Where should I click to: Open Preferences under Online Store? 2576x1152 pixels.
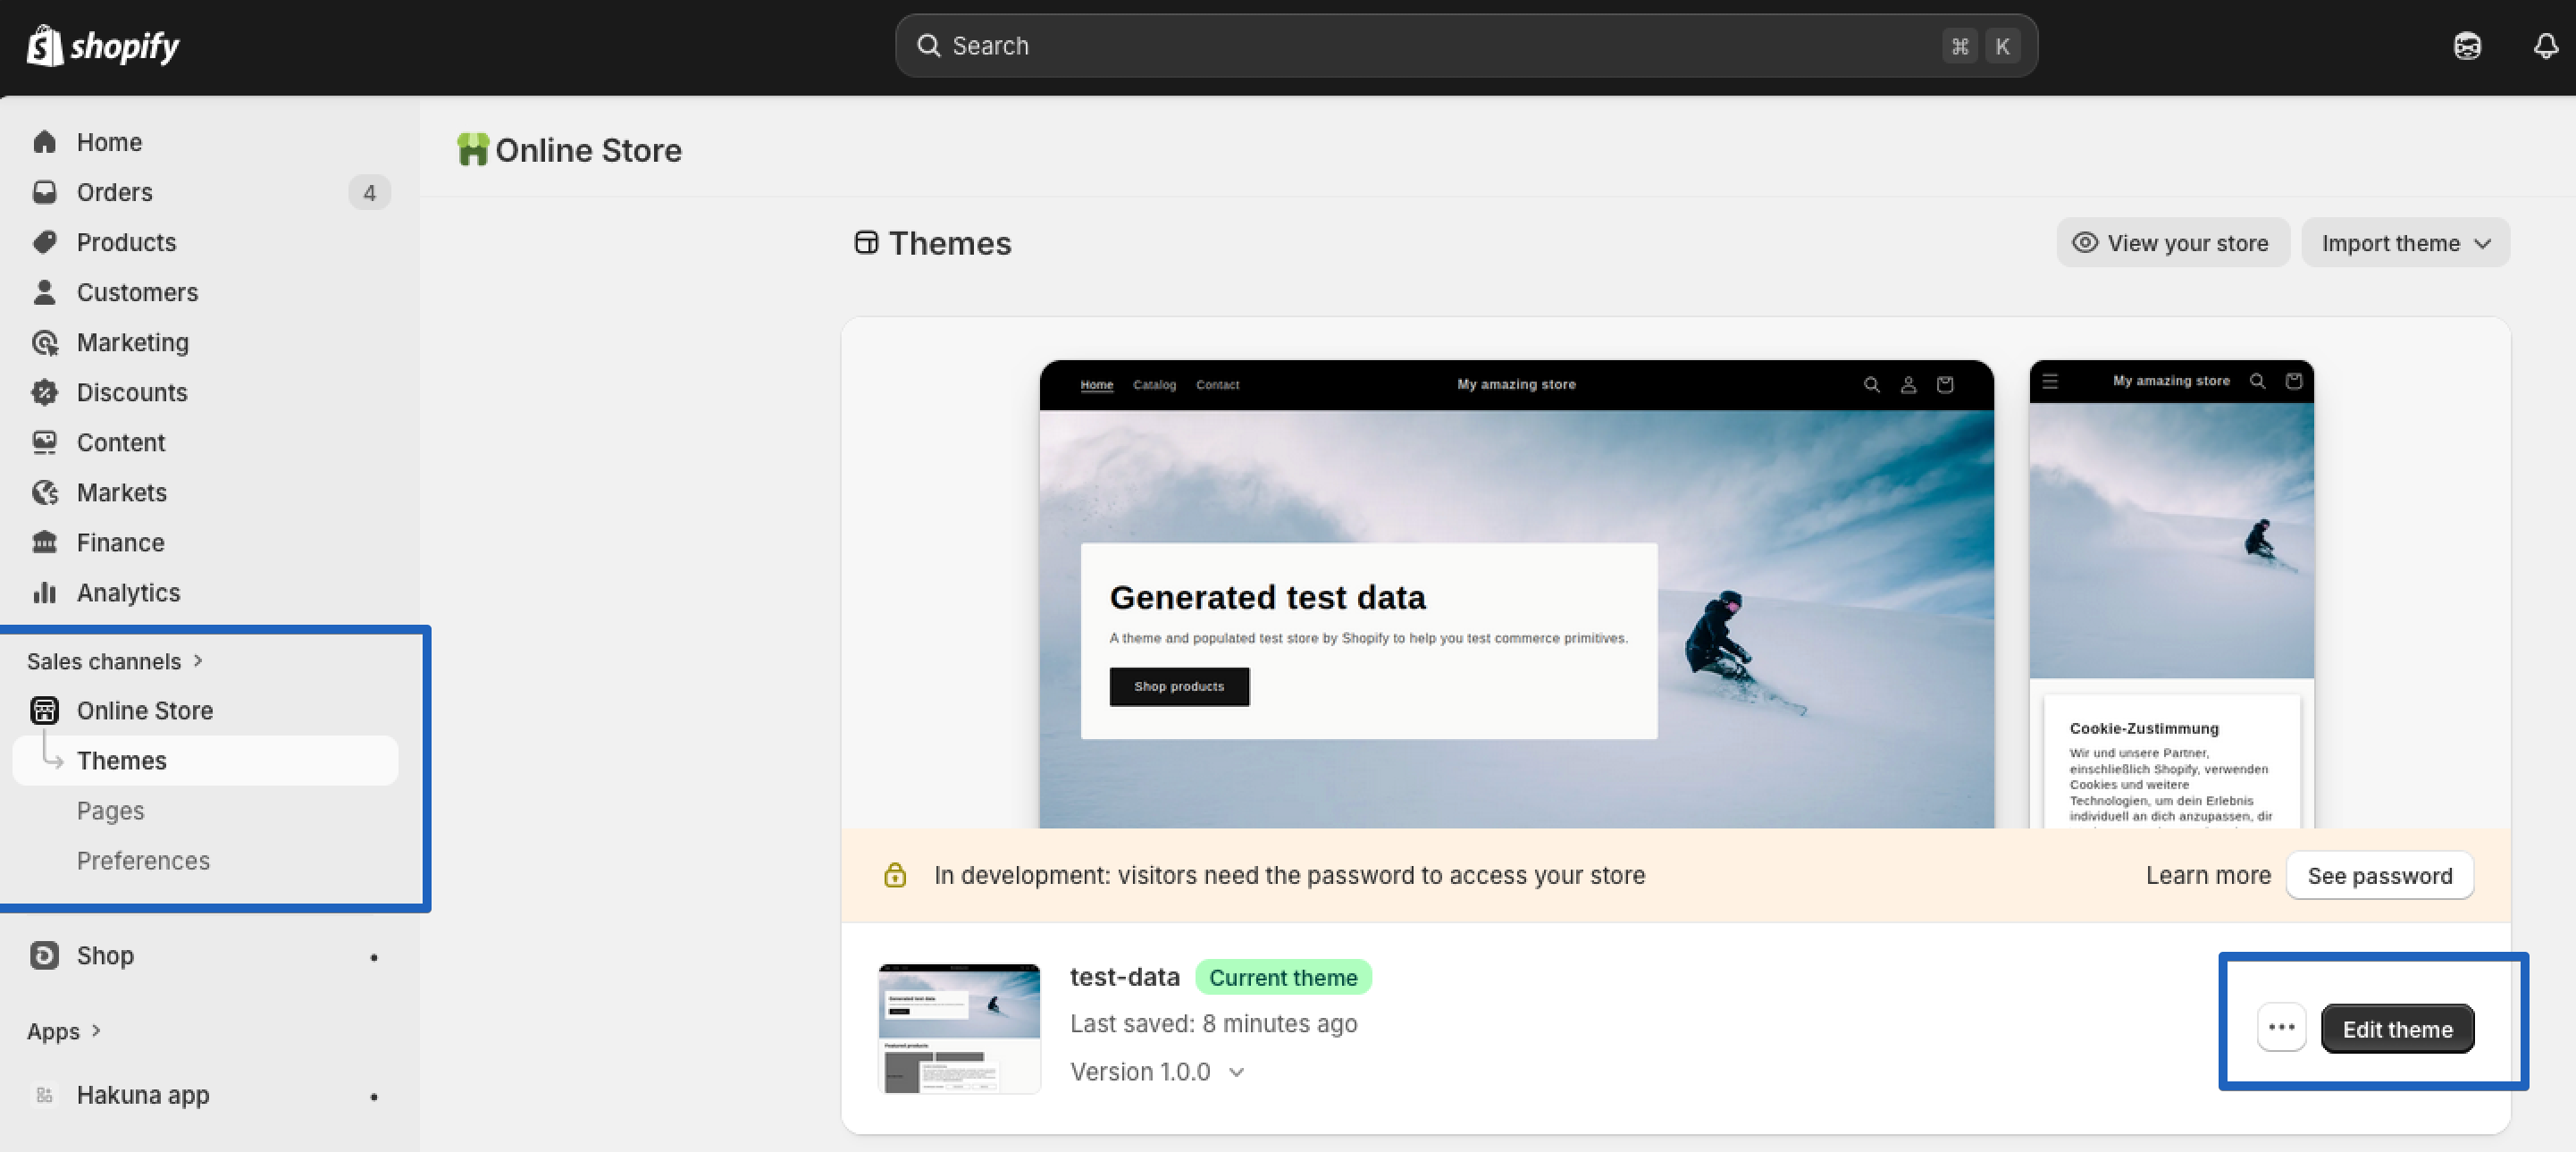coord(143,860)
